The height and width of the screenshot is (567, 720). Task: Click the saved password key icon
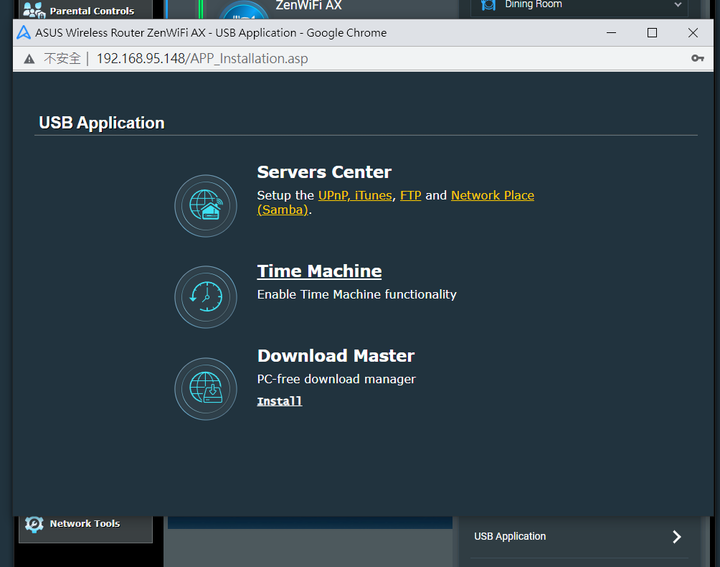coord(698,58)
